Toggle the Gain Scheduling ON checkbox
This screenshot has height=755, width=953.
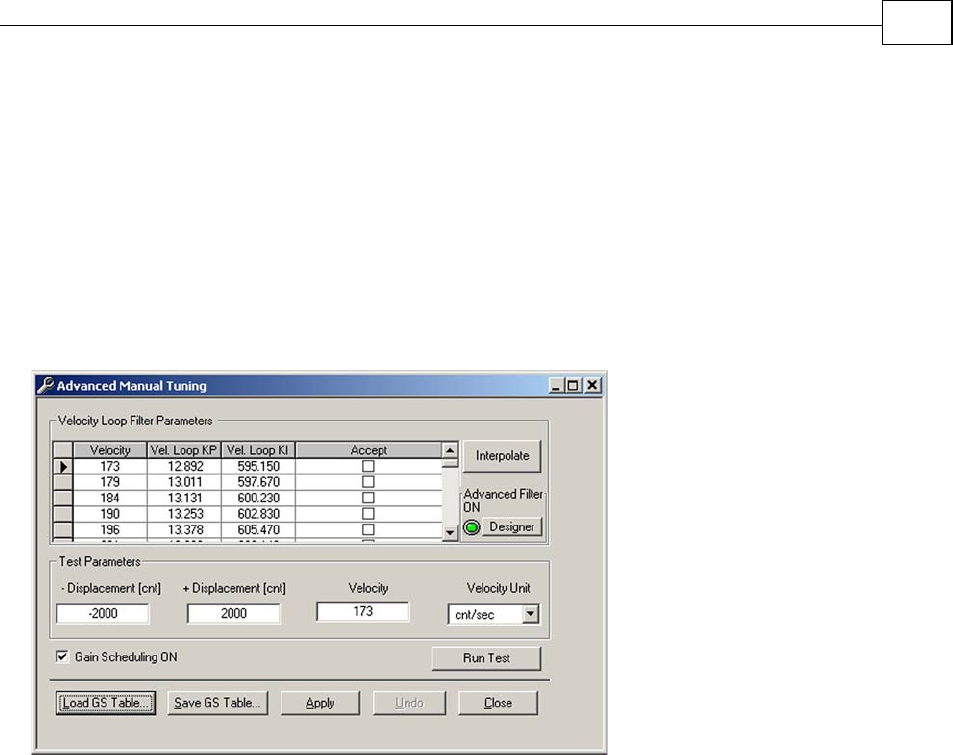coord(62,657)
